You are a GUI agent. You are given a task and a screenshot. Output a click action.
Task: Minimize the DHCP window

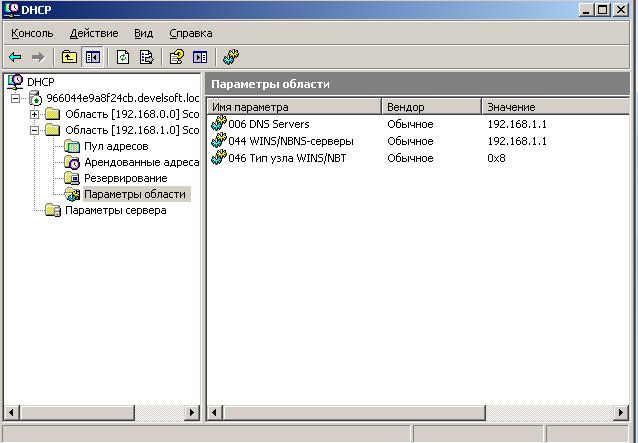click(586, 10)
